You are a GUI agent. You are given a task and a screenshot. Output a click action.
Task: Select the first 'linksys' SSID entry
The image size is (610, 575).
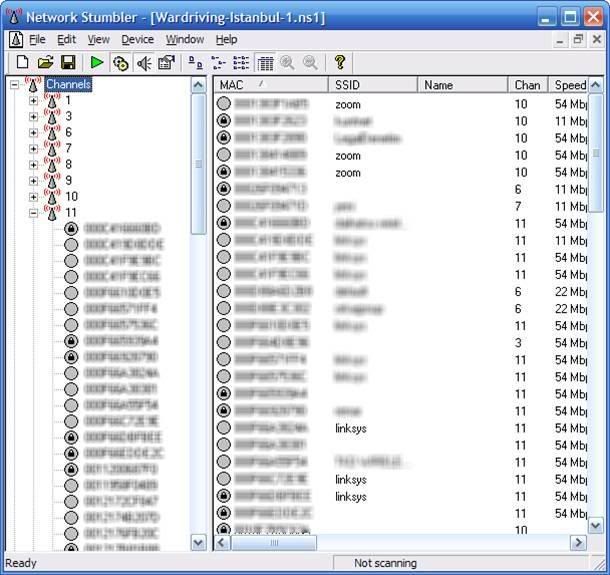click(351, 428)
